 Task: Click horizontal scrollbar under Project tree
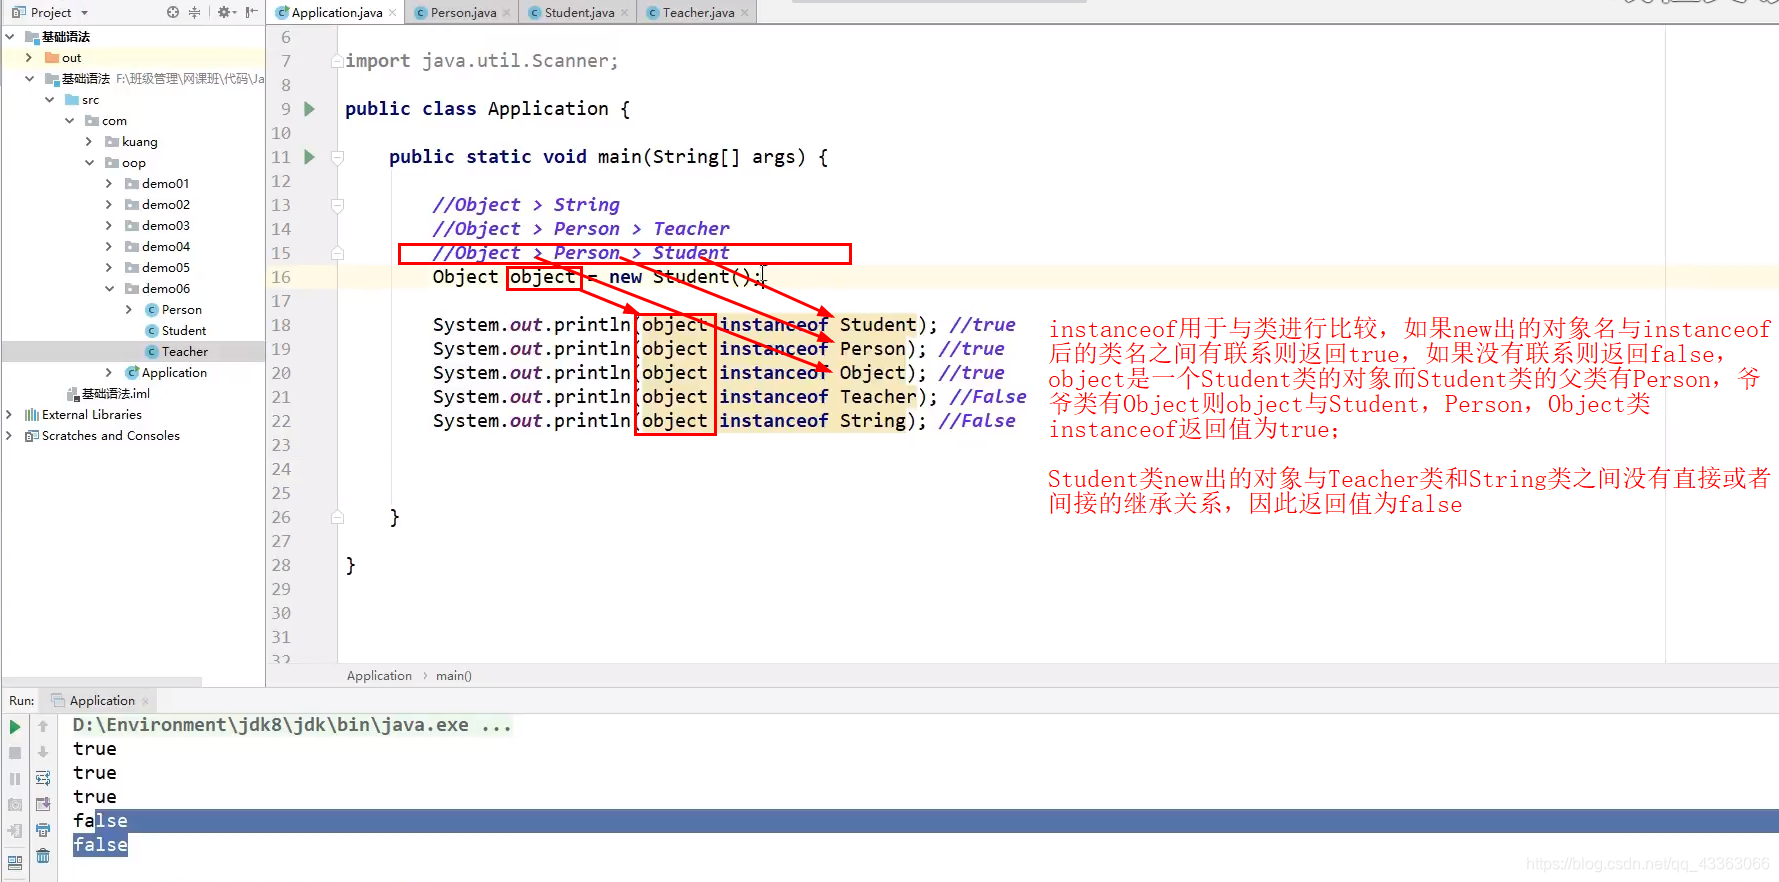(102, 682)
